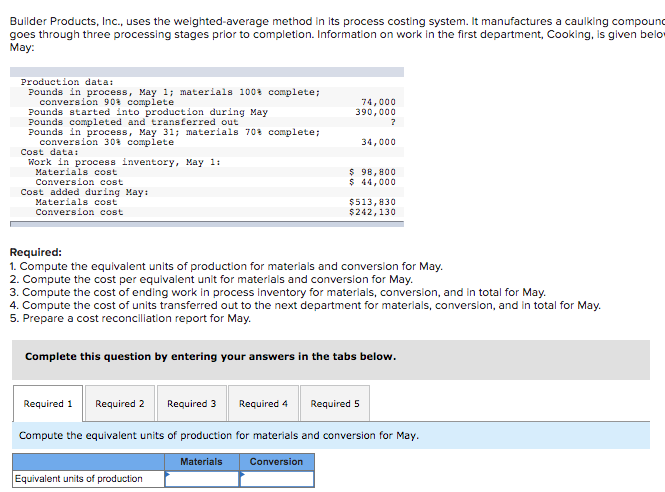Click requirement 4 about units transferred out
This screenshot has height=492, width=665.
[305, 305]
